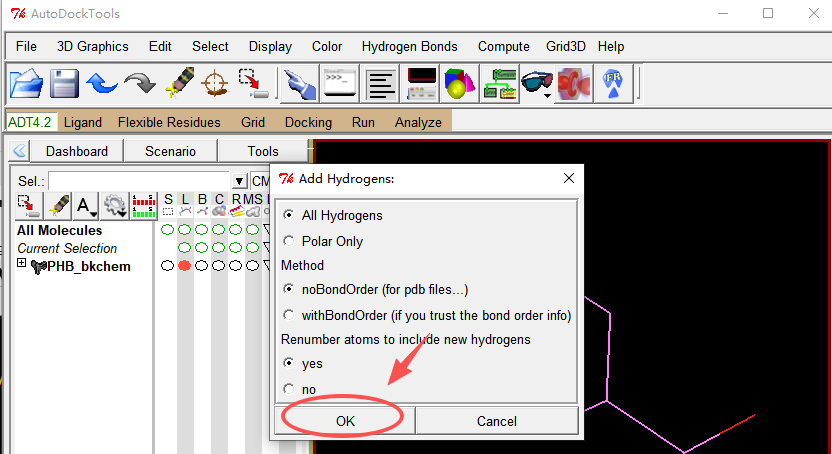Choose withBondOrder method radio button

(289, 315)
